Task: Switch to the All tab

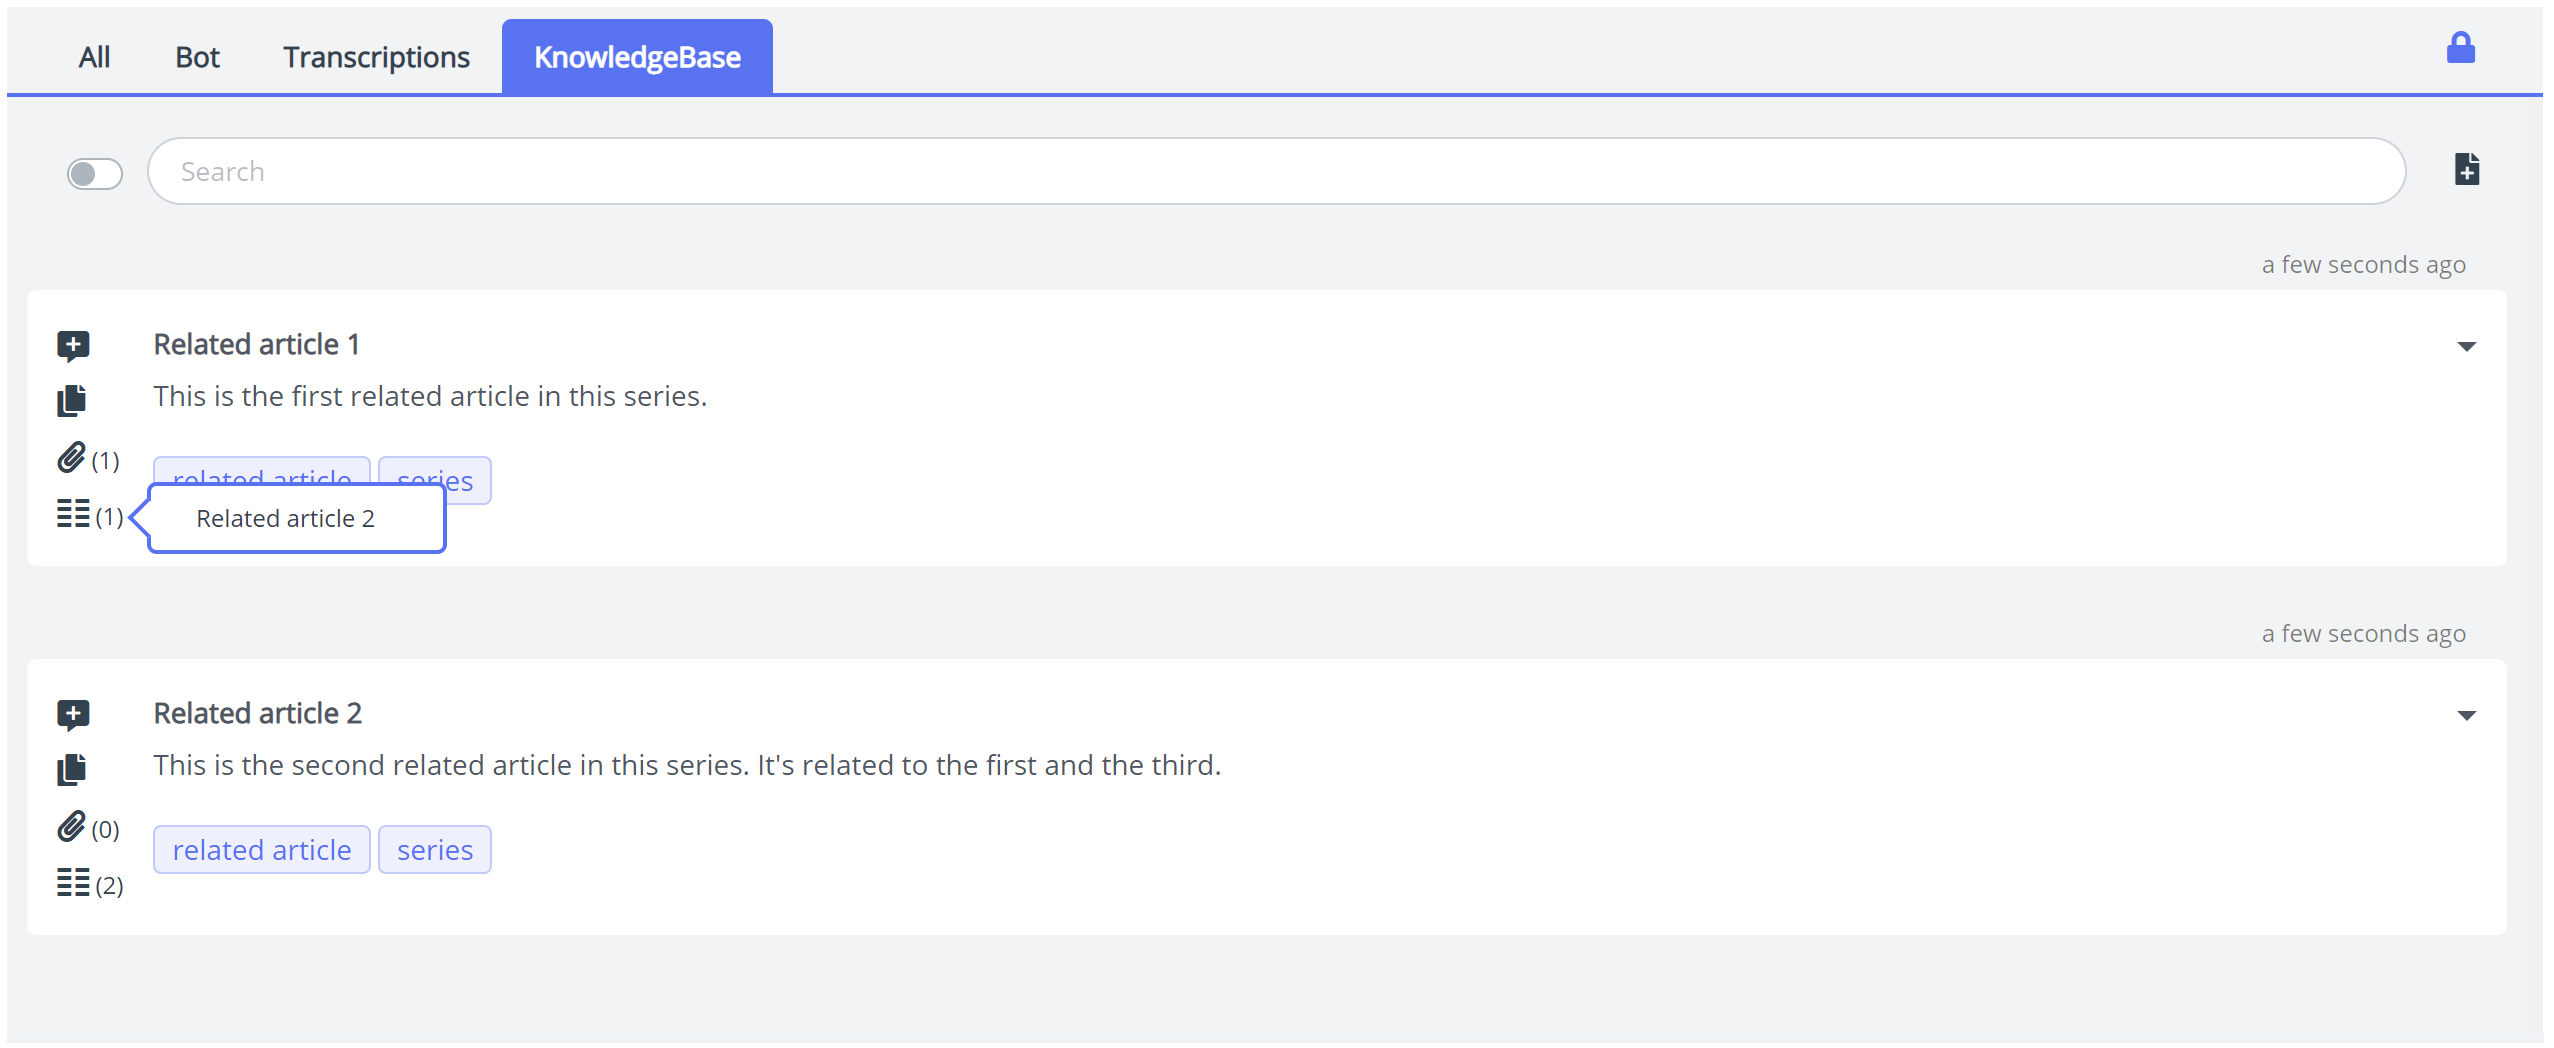Action: click(x=94, y=58)
